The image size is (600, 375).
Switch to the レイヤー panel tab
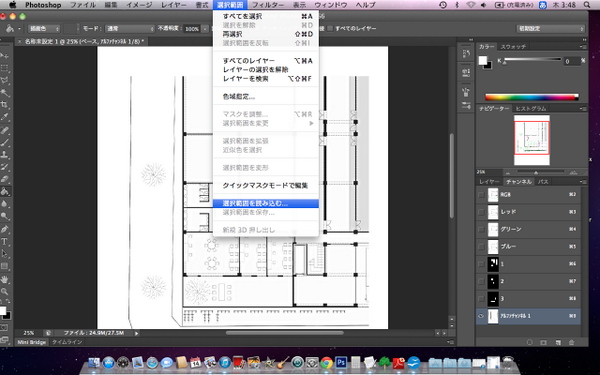489,182
